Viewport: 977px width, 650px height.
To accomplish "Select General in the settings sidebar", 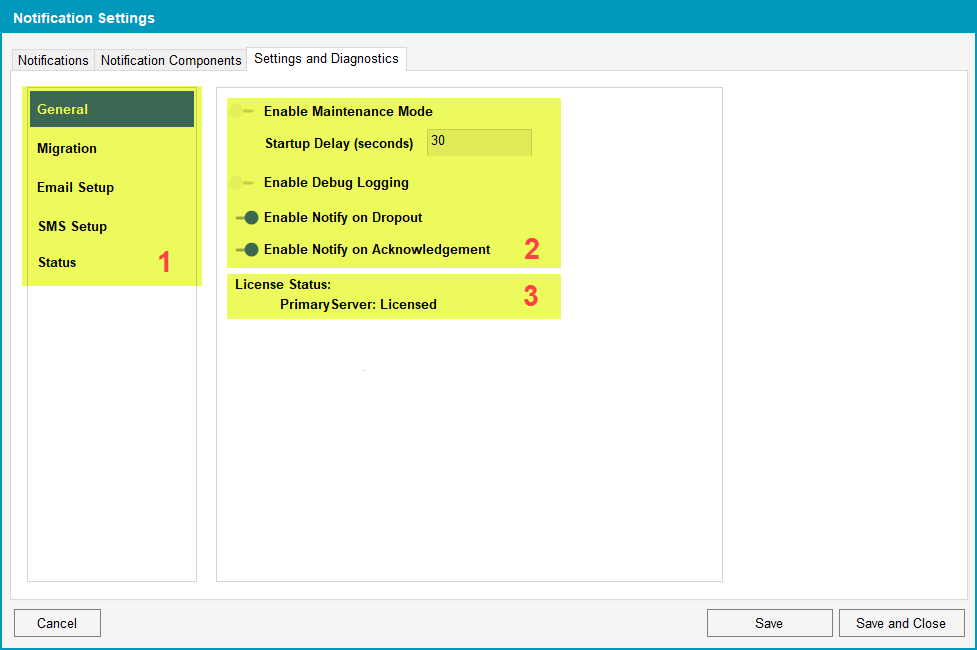I will [x=111, y=109].
